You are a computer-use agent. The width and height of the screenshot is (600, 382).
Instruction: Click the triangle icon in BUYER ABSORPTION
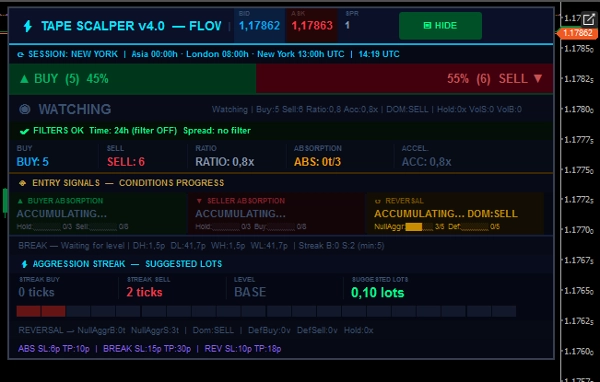pos(20,201)
